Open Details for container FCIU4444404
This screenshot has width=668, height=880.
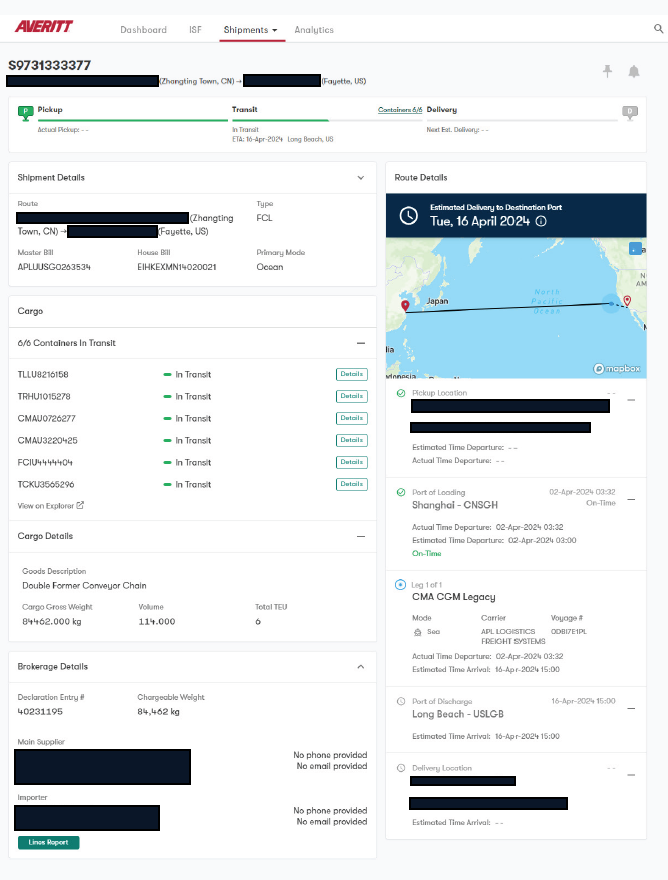(351, 462)
